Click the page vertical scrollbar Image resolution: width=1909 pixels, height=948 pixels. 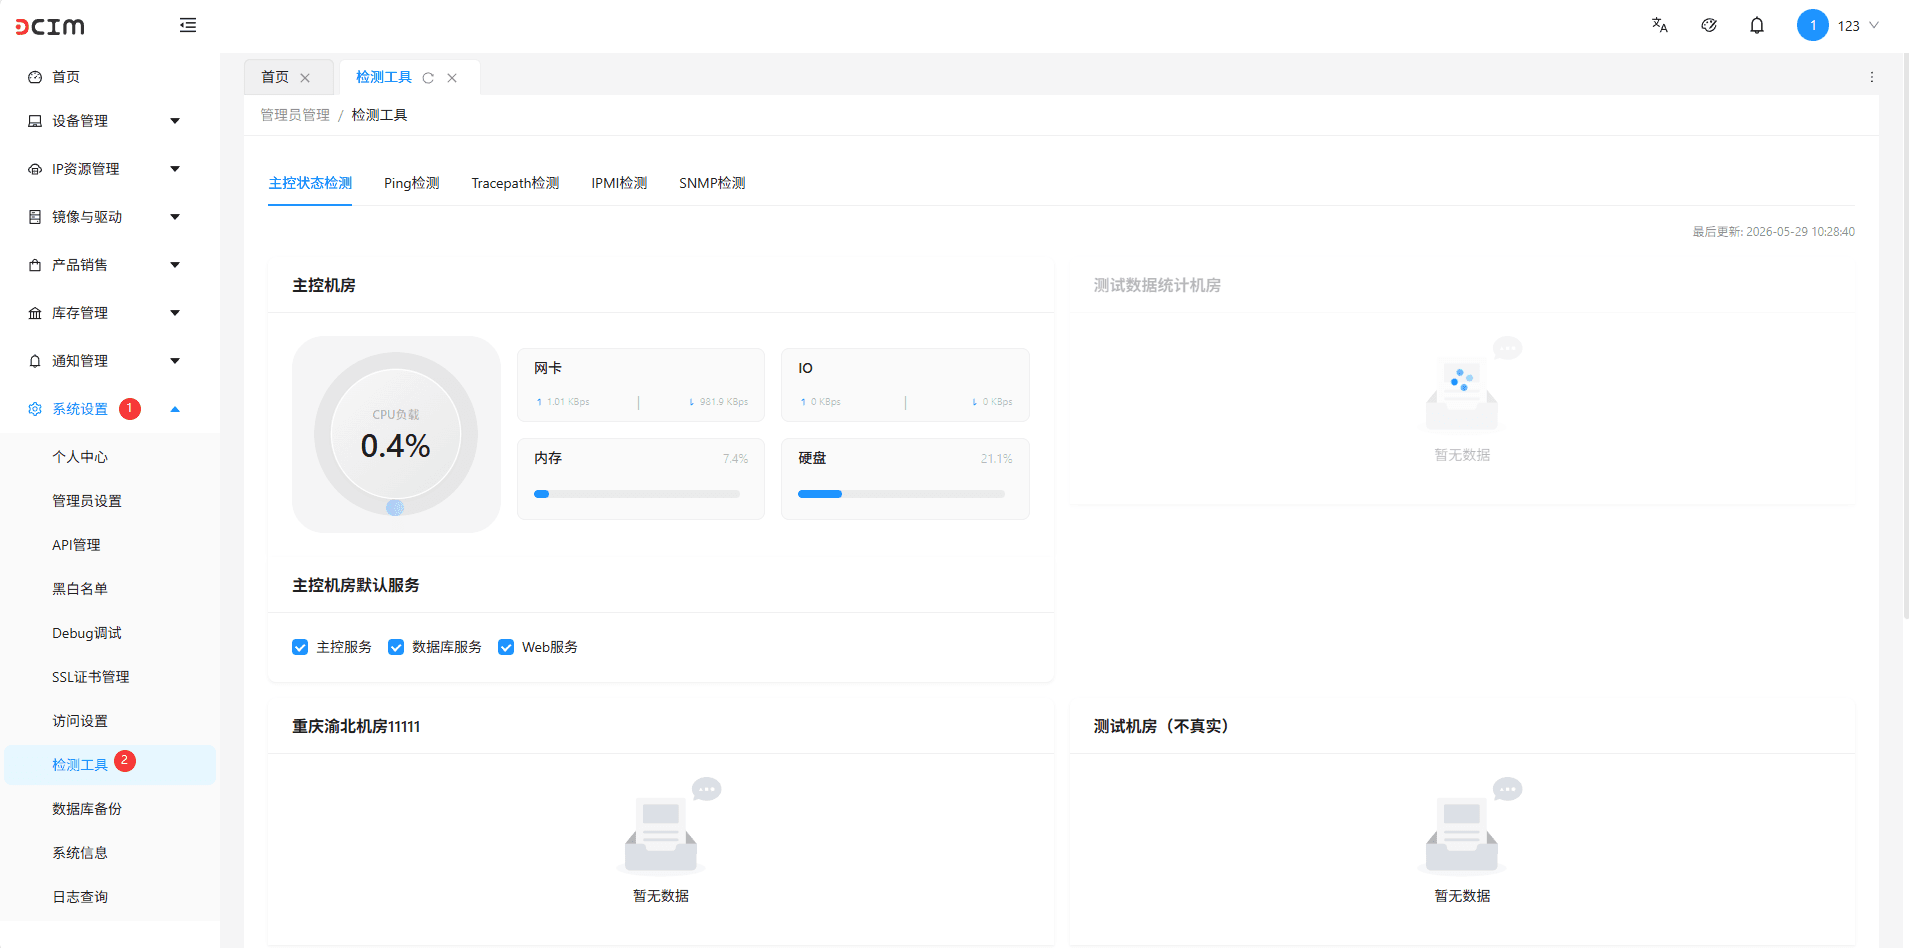(1905, 335)
